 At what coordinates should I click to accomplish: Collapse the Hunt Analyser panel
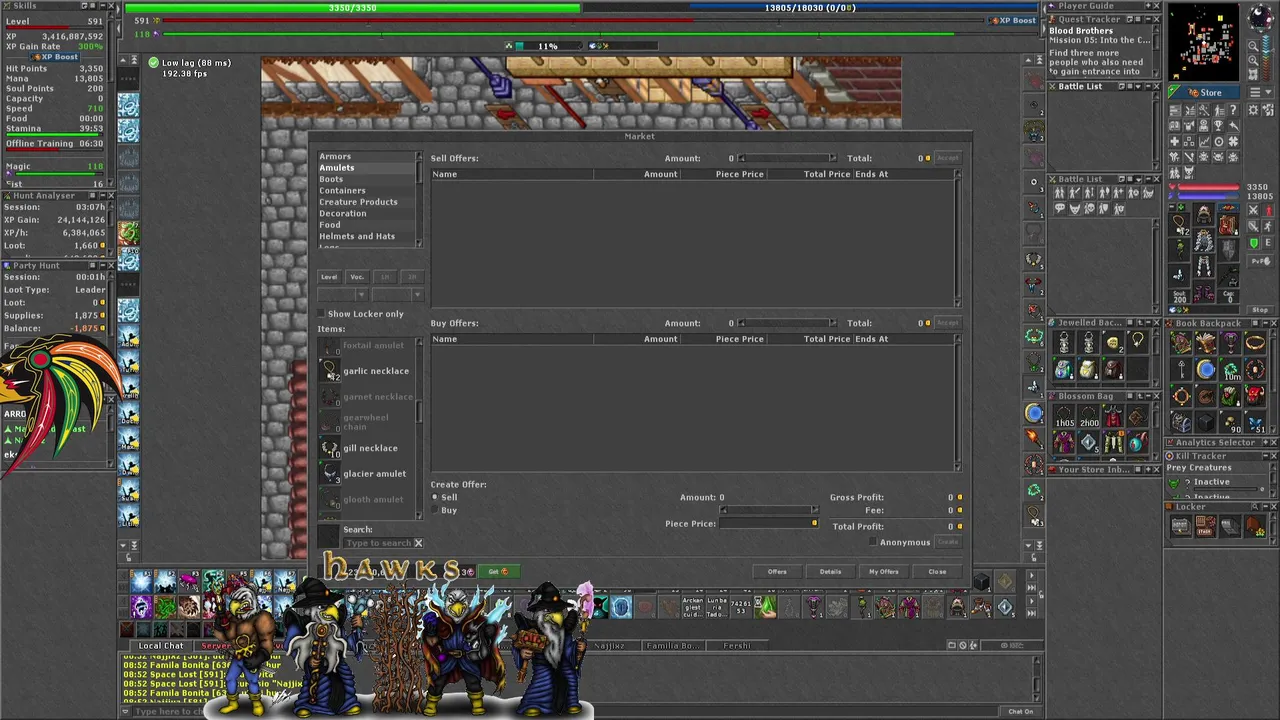pos(103,196)
